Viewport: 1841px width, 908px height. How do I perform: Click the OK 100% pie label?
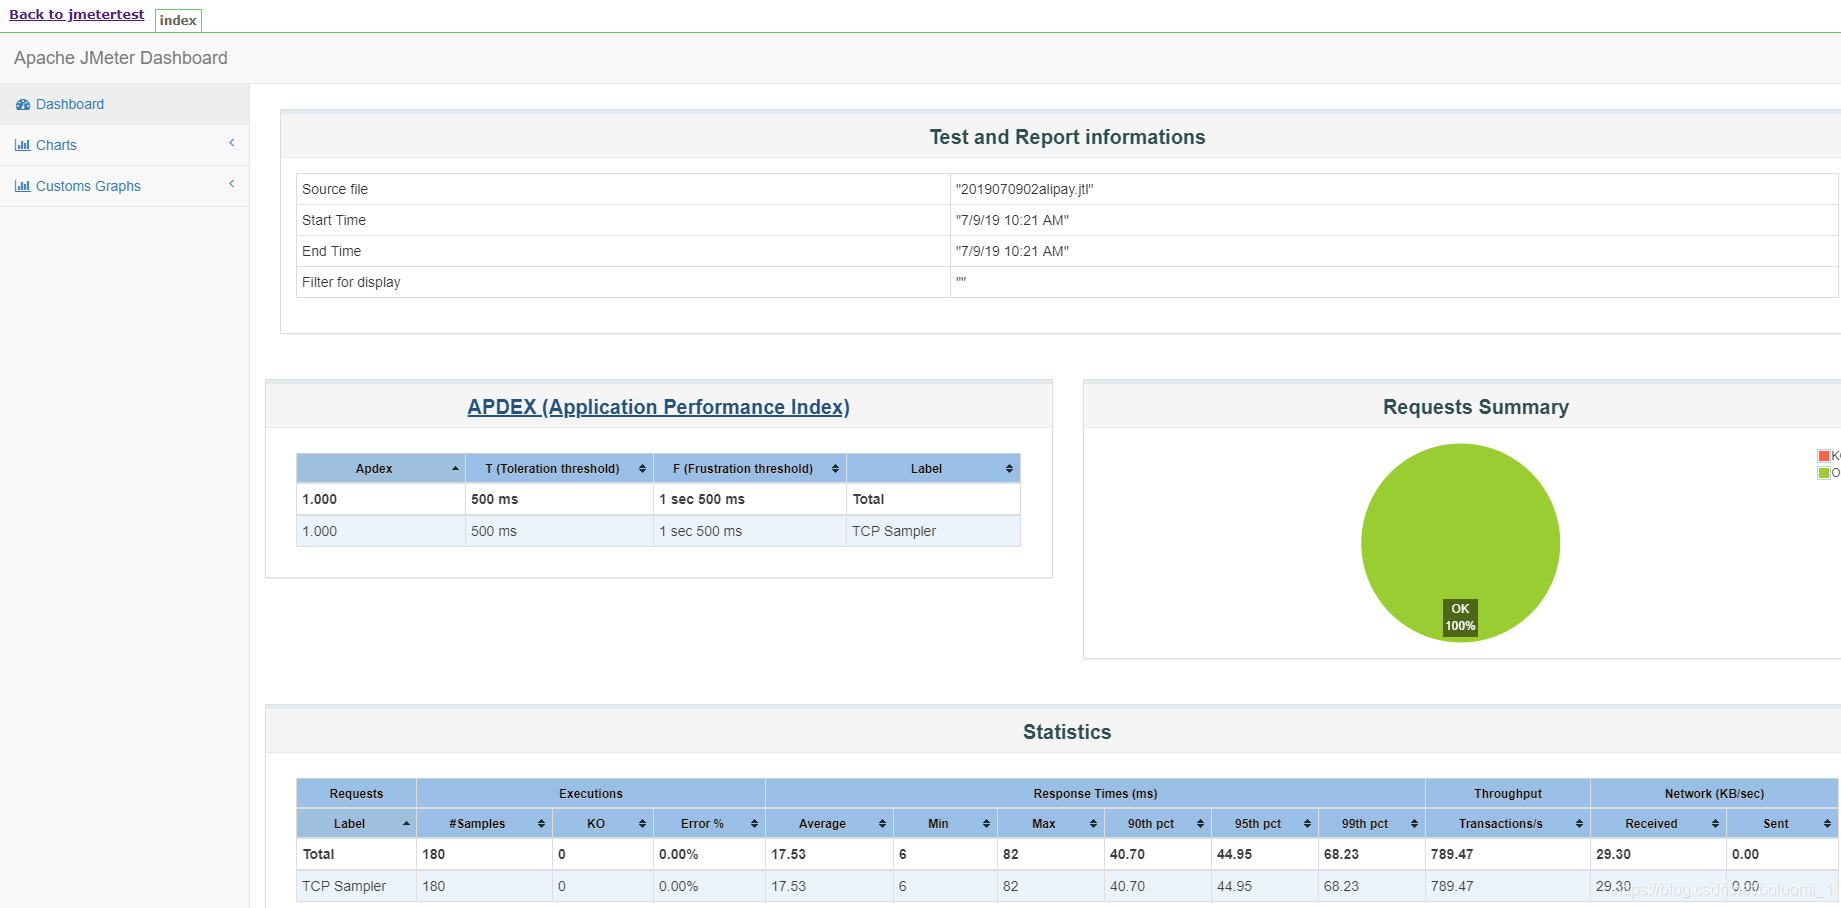pyautogui.click(x=1460, y=617)
